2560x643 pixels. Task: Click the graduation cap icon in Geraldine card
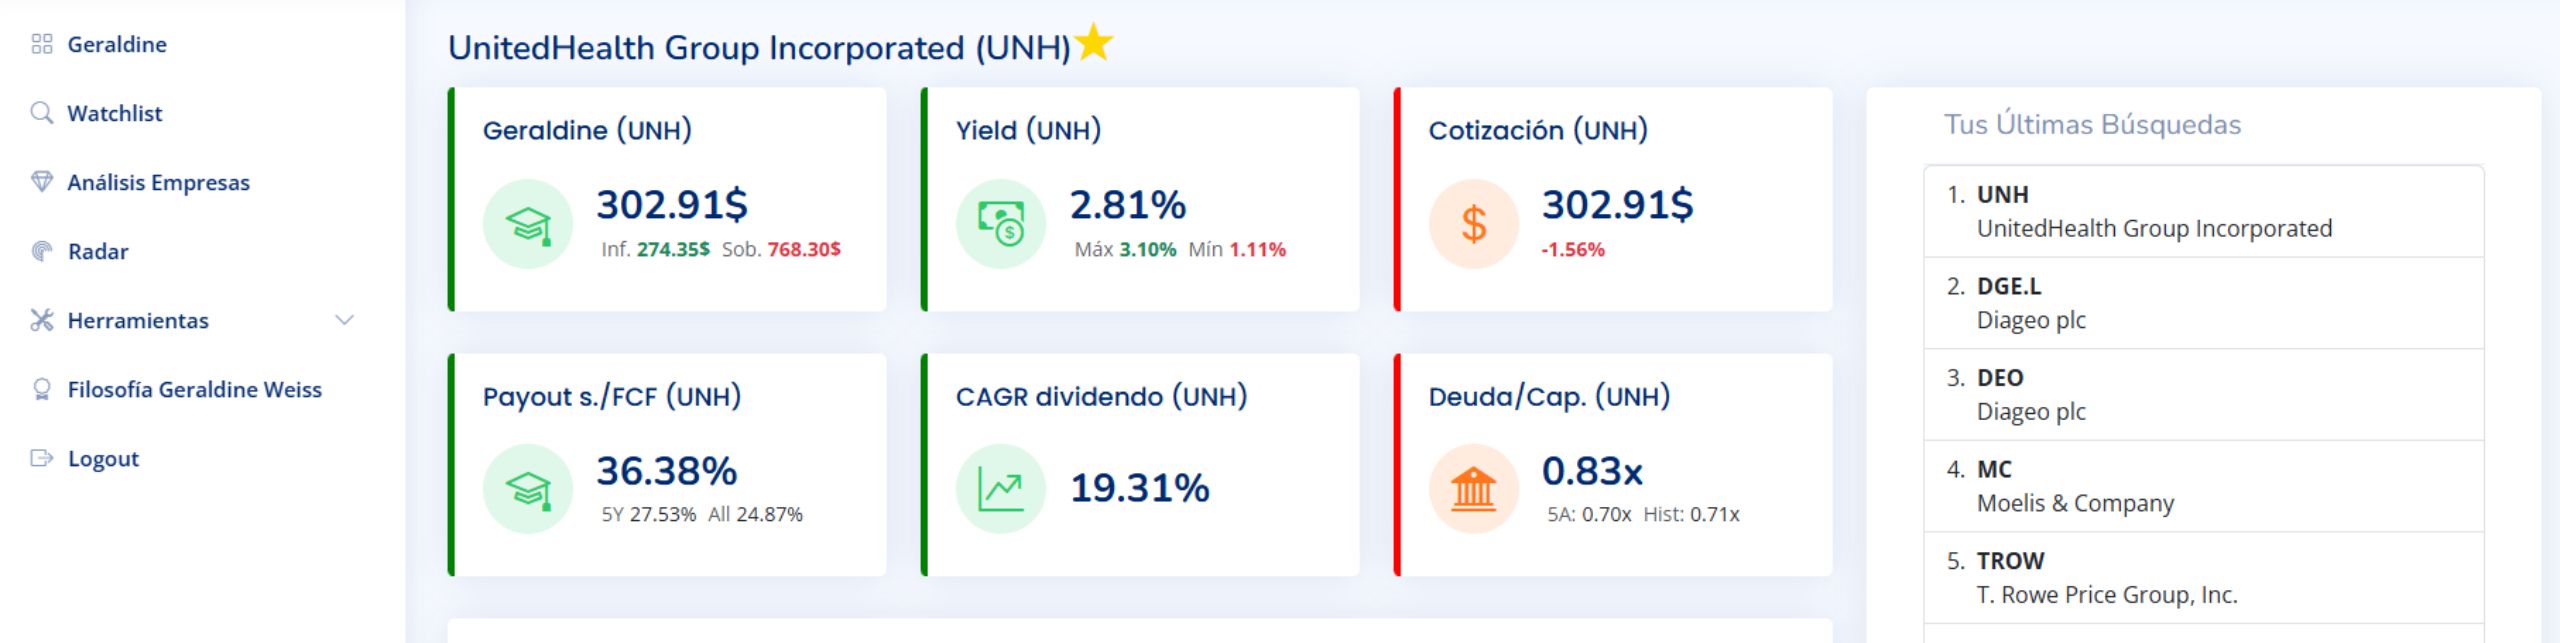point(527,224)
